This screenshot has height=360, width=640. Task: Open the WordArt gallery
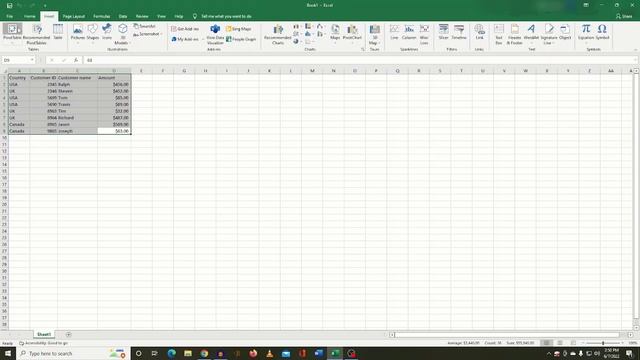(x=531, y=33)
